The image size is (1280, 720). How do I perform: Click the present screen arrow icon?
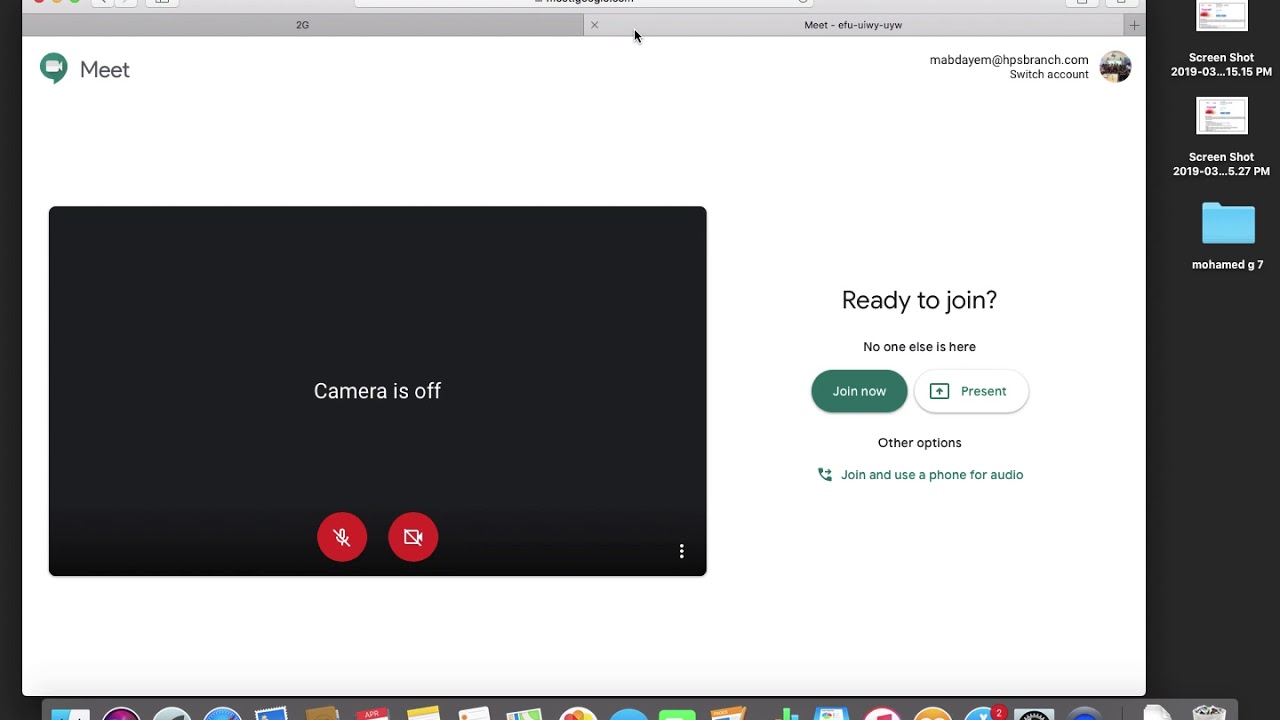click(x=939, y=391)
